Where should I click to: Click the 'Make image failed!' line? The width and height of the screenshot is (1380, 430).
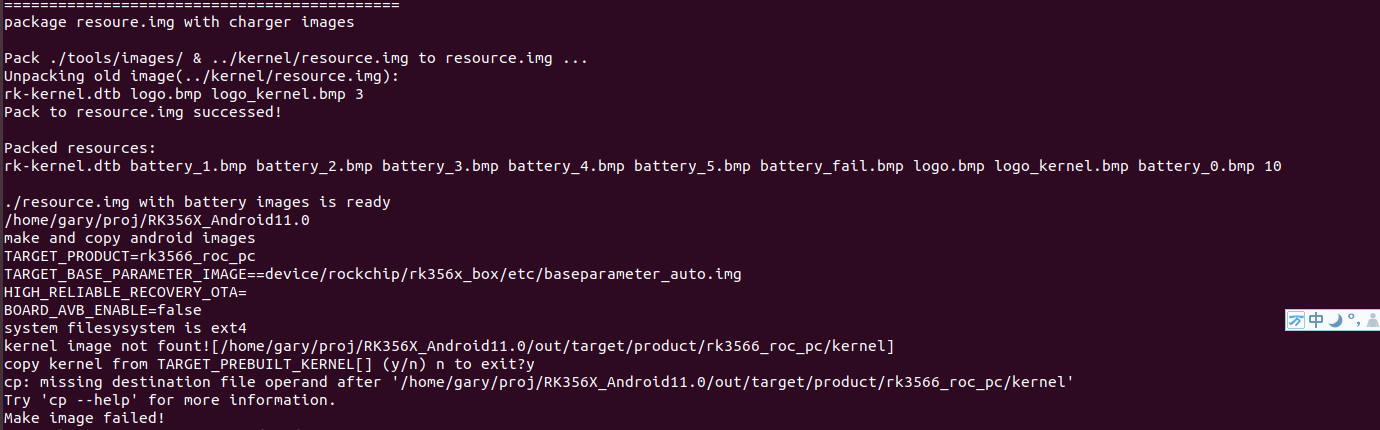[x=85, y=418]
